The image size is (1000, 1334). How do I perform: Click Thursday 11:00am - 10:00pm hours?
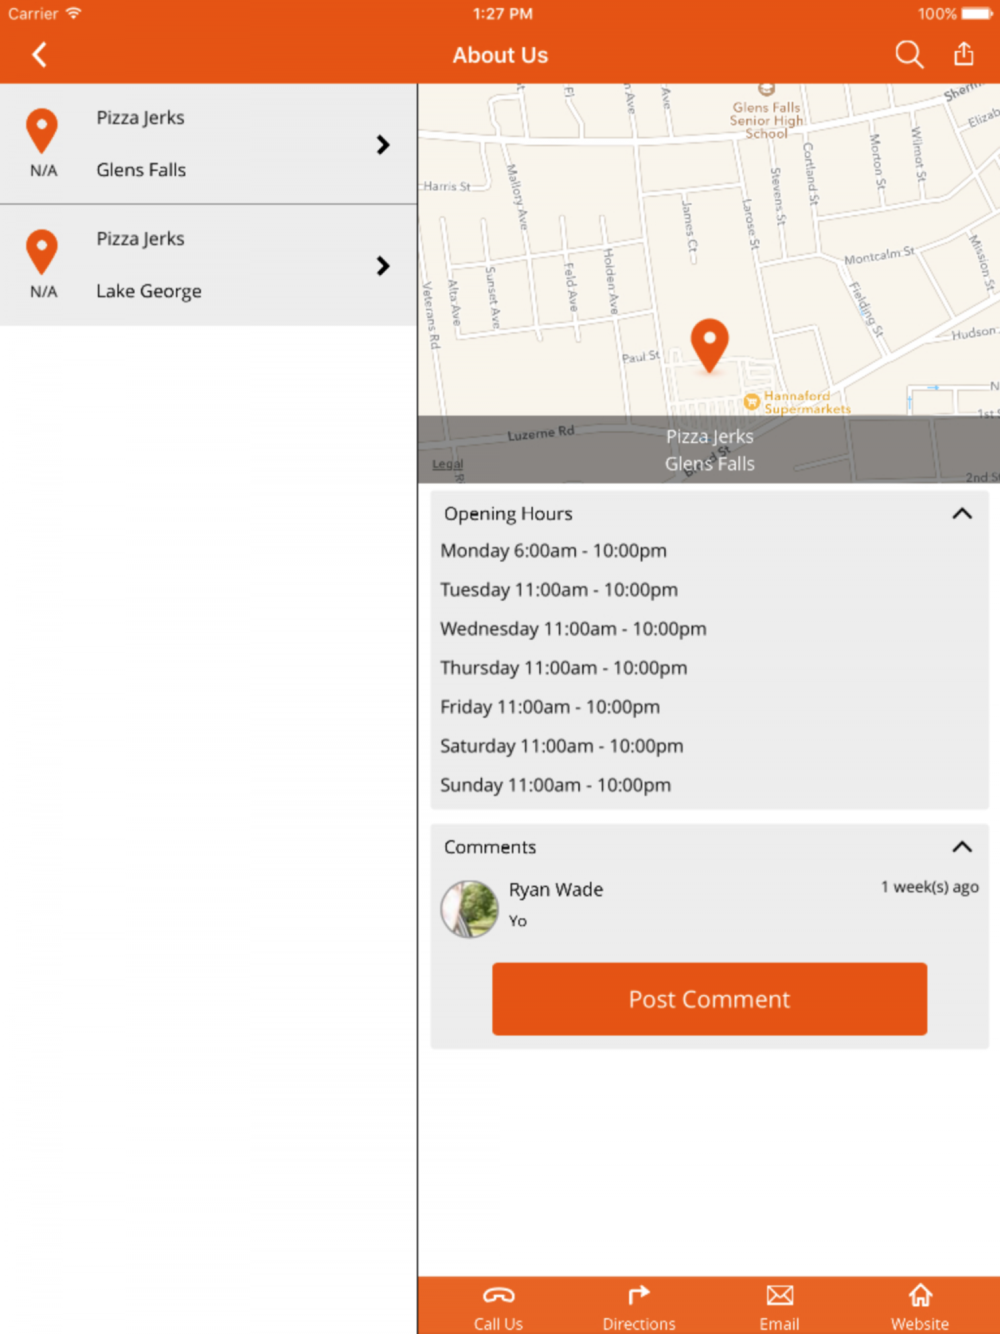564,668
